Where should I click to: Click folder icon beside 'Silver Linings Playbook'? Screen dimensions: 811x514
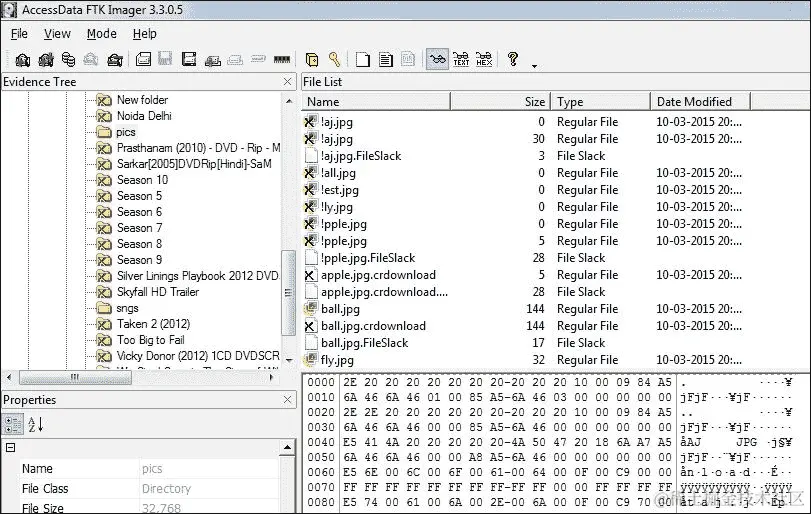point(104,277)
